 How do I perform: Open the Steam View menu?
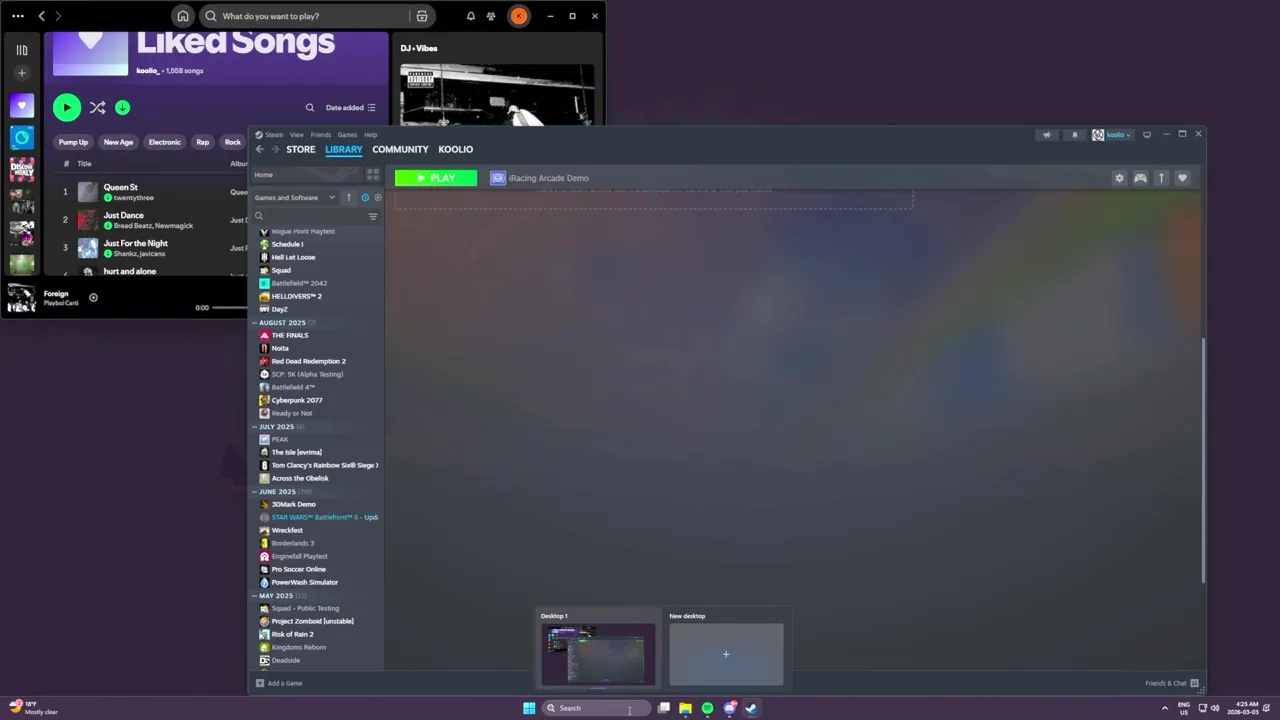297,135
